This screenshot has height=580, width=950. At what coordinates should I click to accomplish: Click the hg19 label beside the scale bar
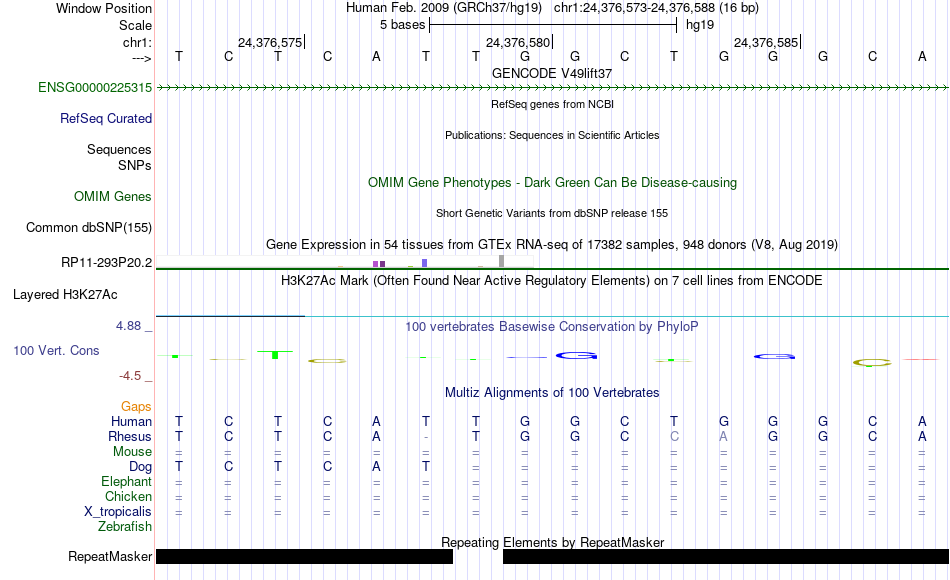click(700, 25)
